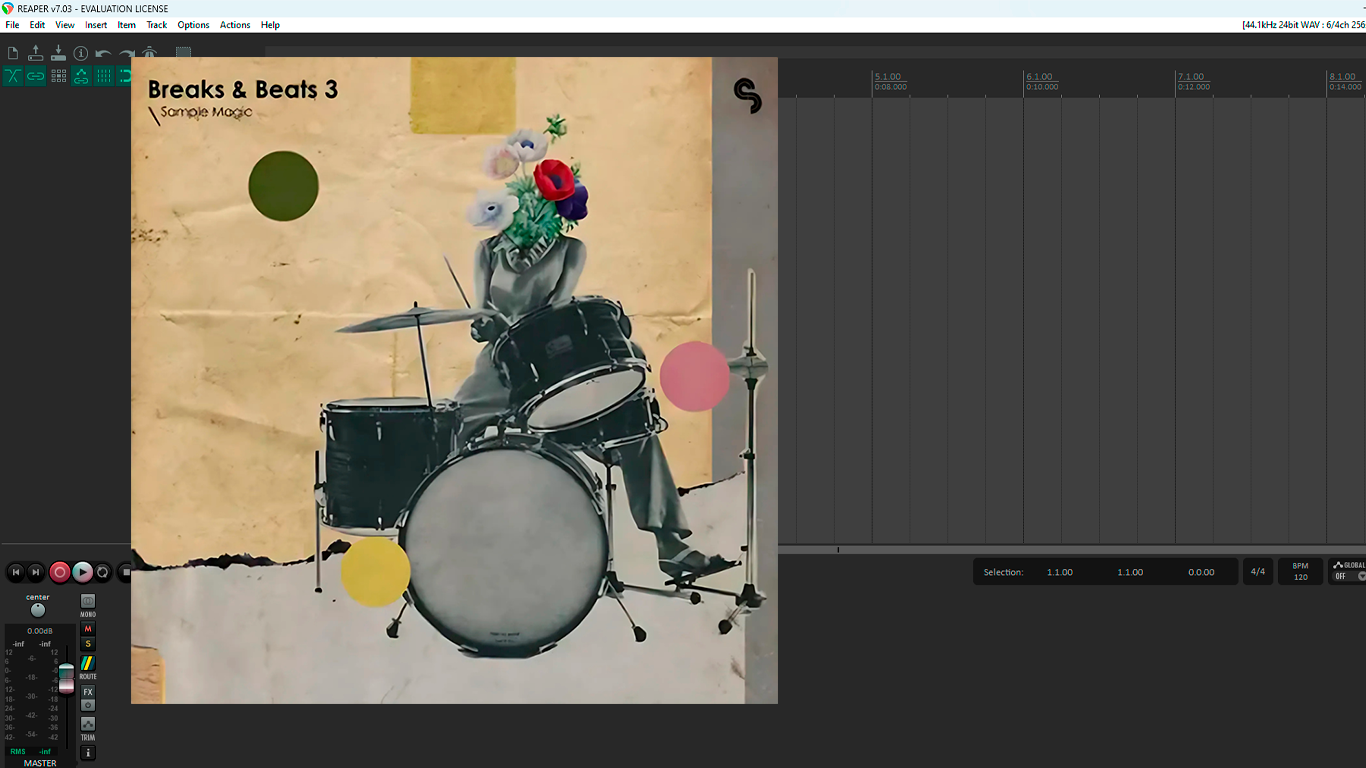The height and width of the screenshot is (768, 1366).
Task: Click the horizontal scrollbar below the arrange view
Action: pyautogui.click(x=1072, y=549)
